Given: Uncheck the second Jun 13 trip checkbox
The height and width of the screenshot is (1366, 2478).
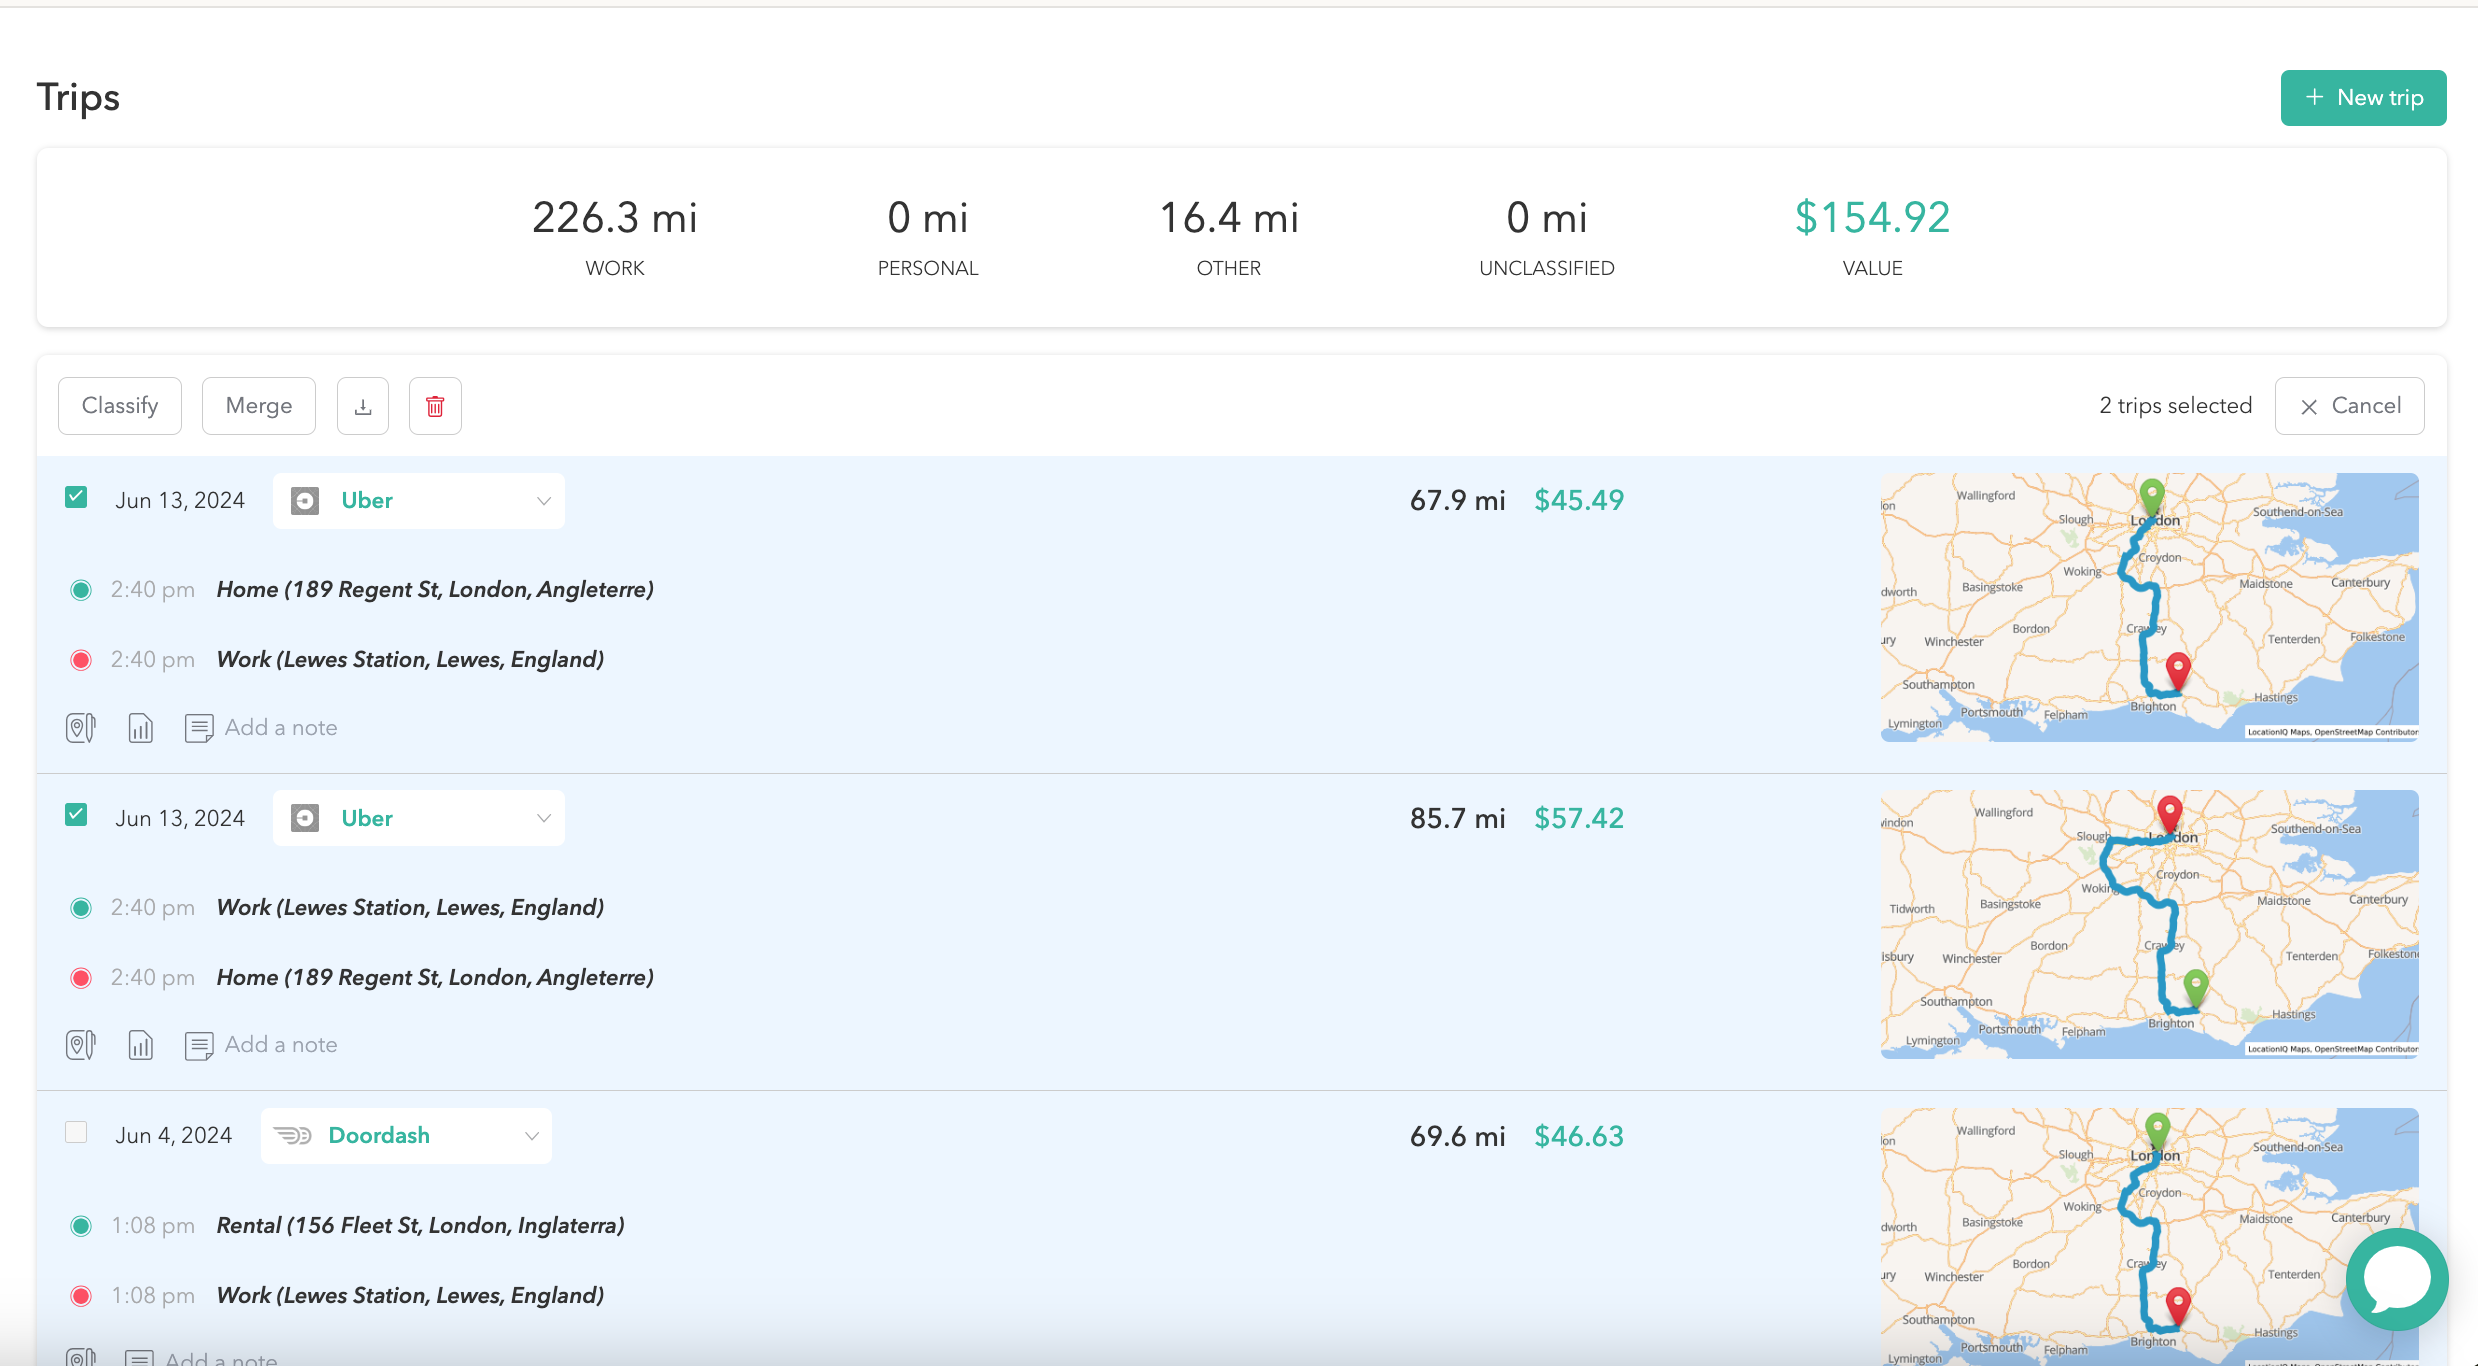Looking at the screenshot, I should pyautogui.click(x=76, y=815).
